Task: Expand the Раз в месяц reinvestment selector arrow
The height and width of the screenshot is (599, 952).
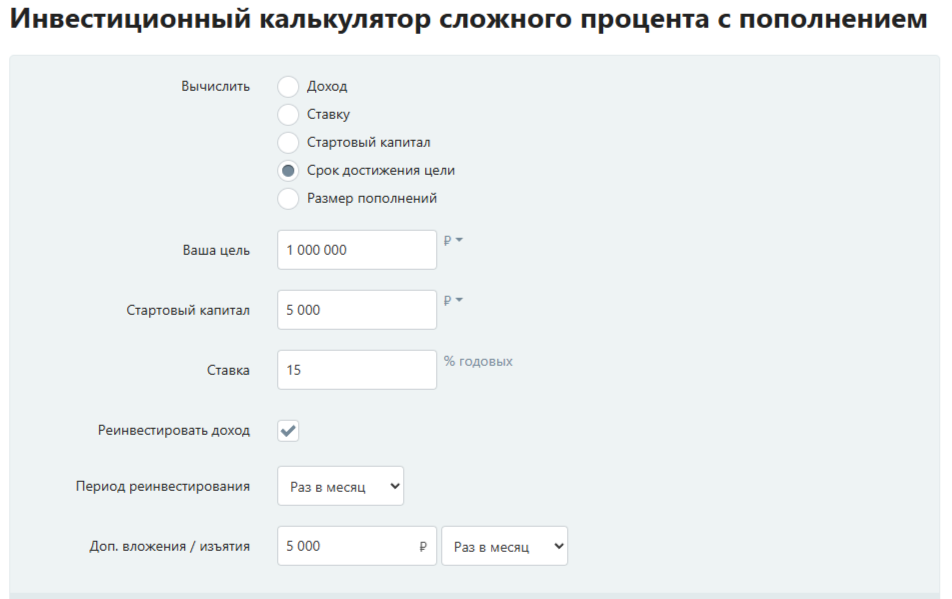Action: (x=394, y=485)
